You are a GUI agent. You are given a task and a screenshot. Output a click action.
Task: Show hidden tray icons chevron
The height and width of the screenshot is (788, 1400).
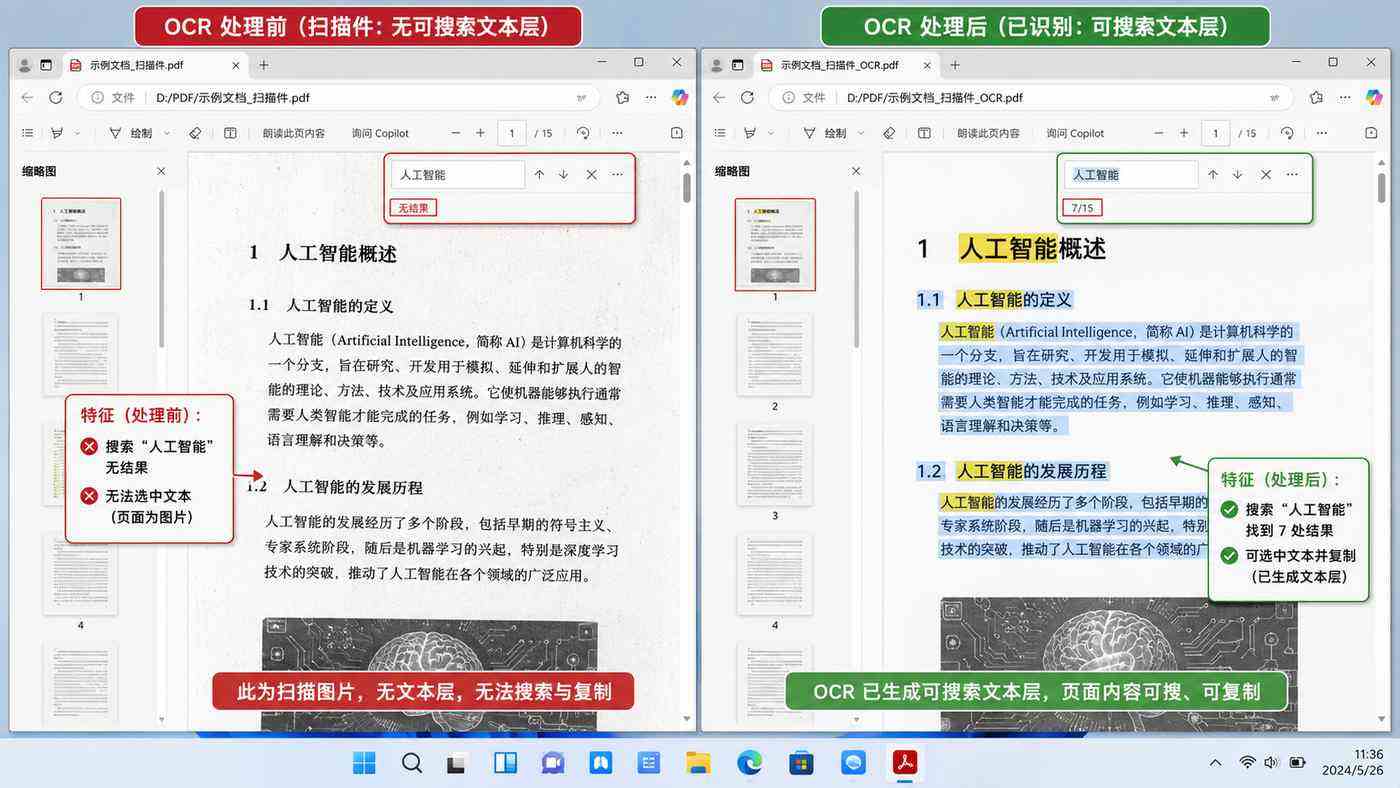[1215, 763]
